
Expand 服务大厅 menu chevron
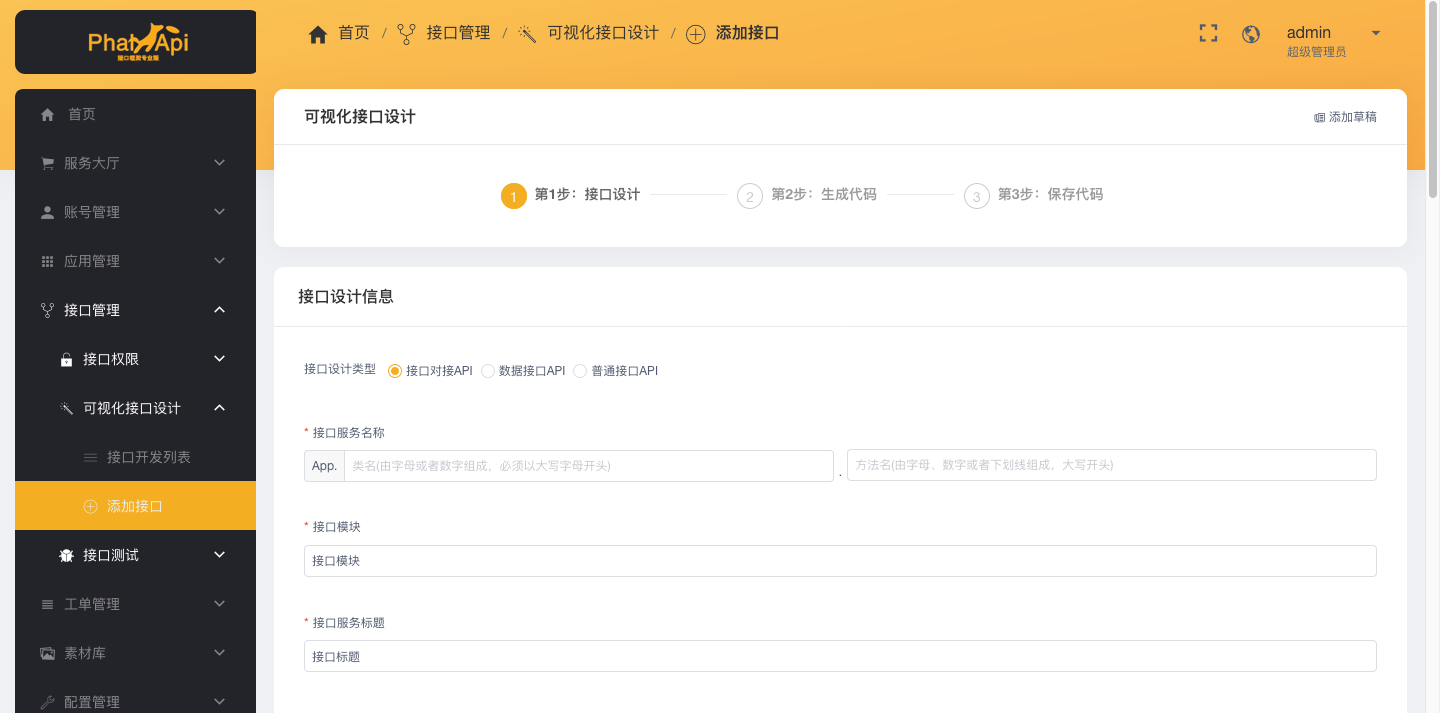220,162
